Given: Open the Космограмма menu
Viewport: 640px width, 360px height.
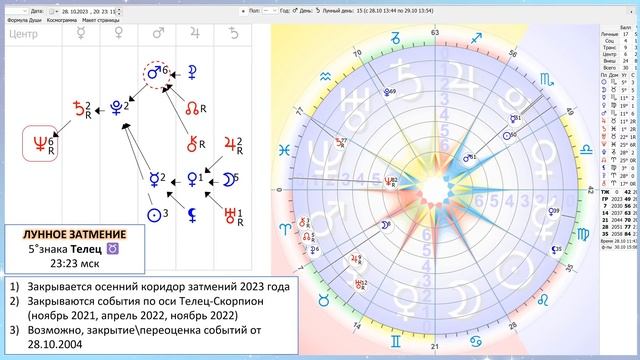Looking at the screenshot, I should click(x=62, y=20).
